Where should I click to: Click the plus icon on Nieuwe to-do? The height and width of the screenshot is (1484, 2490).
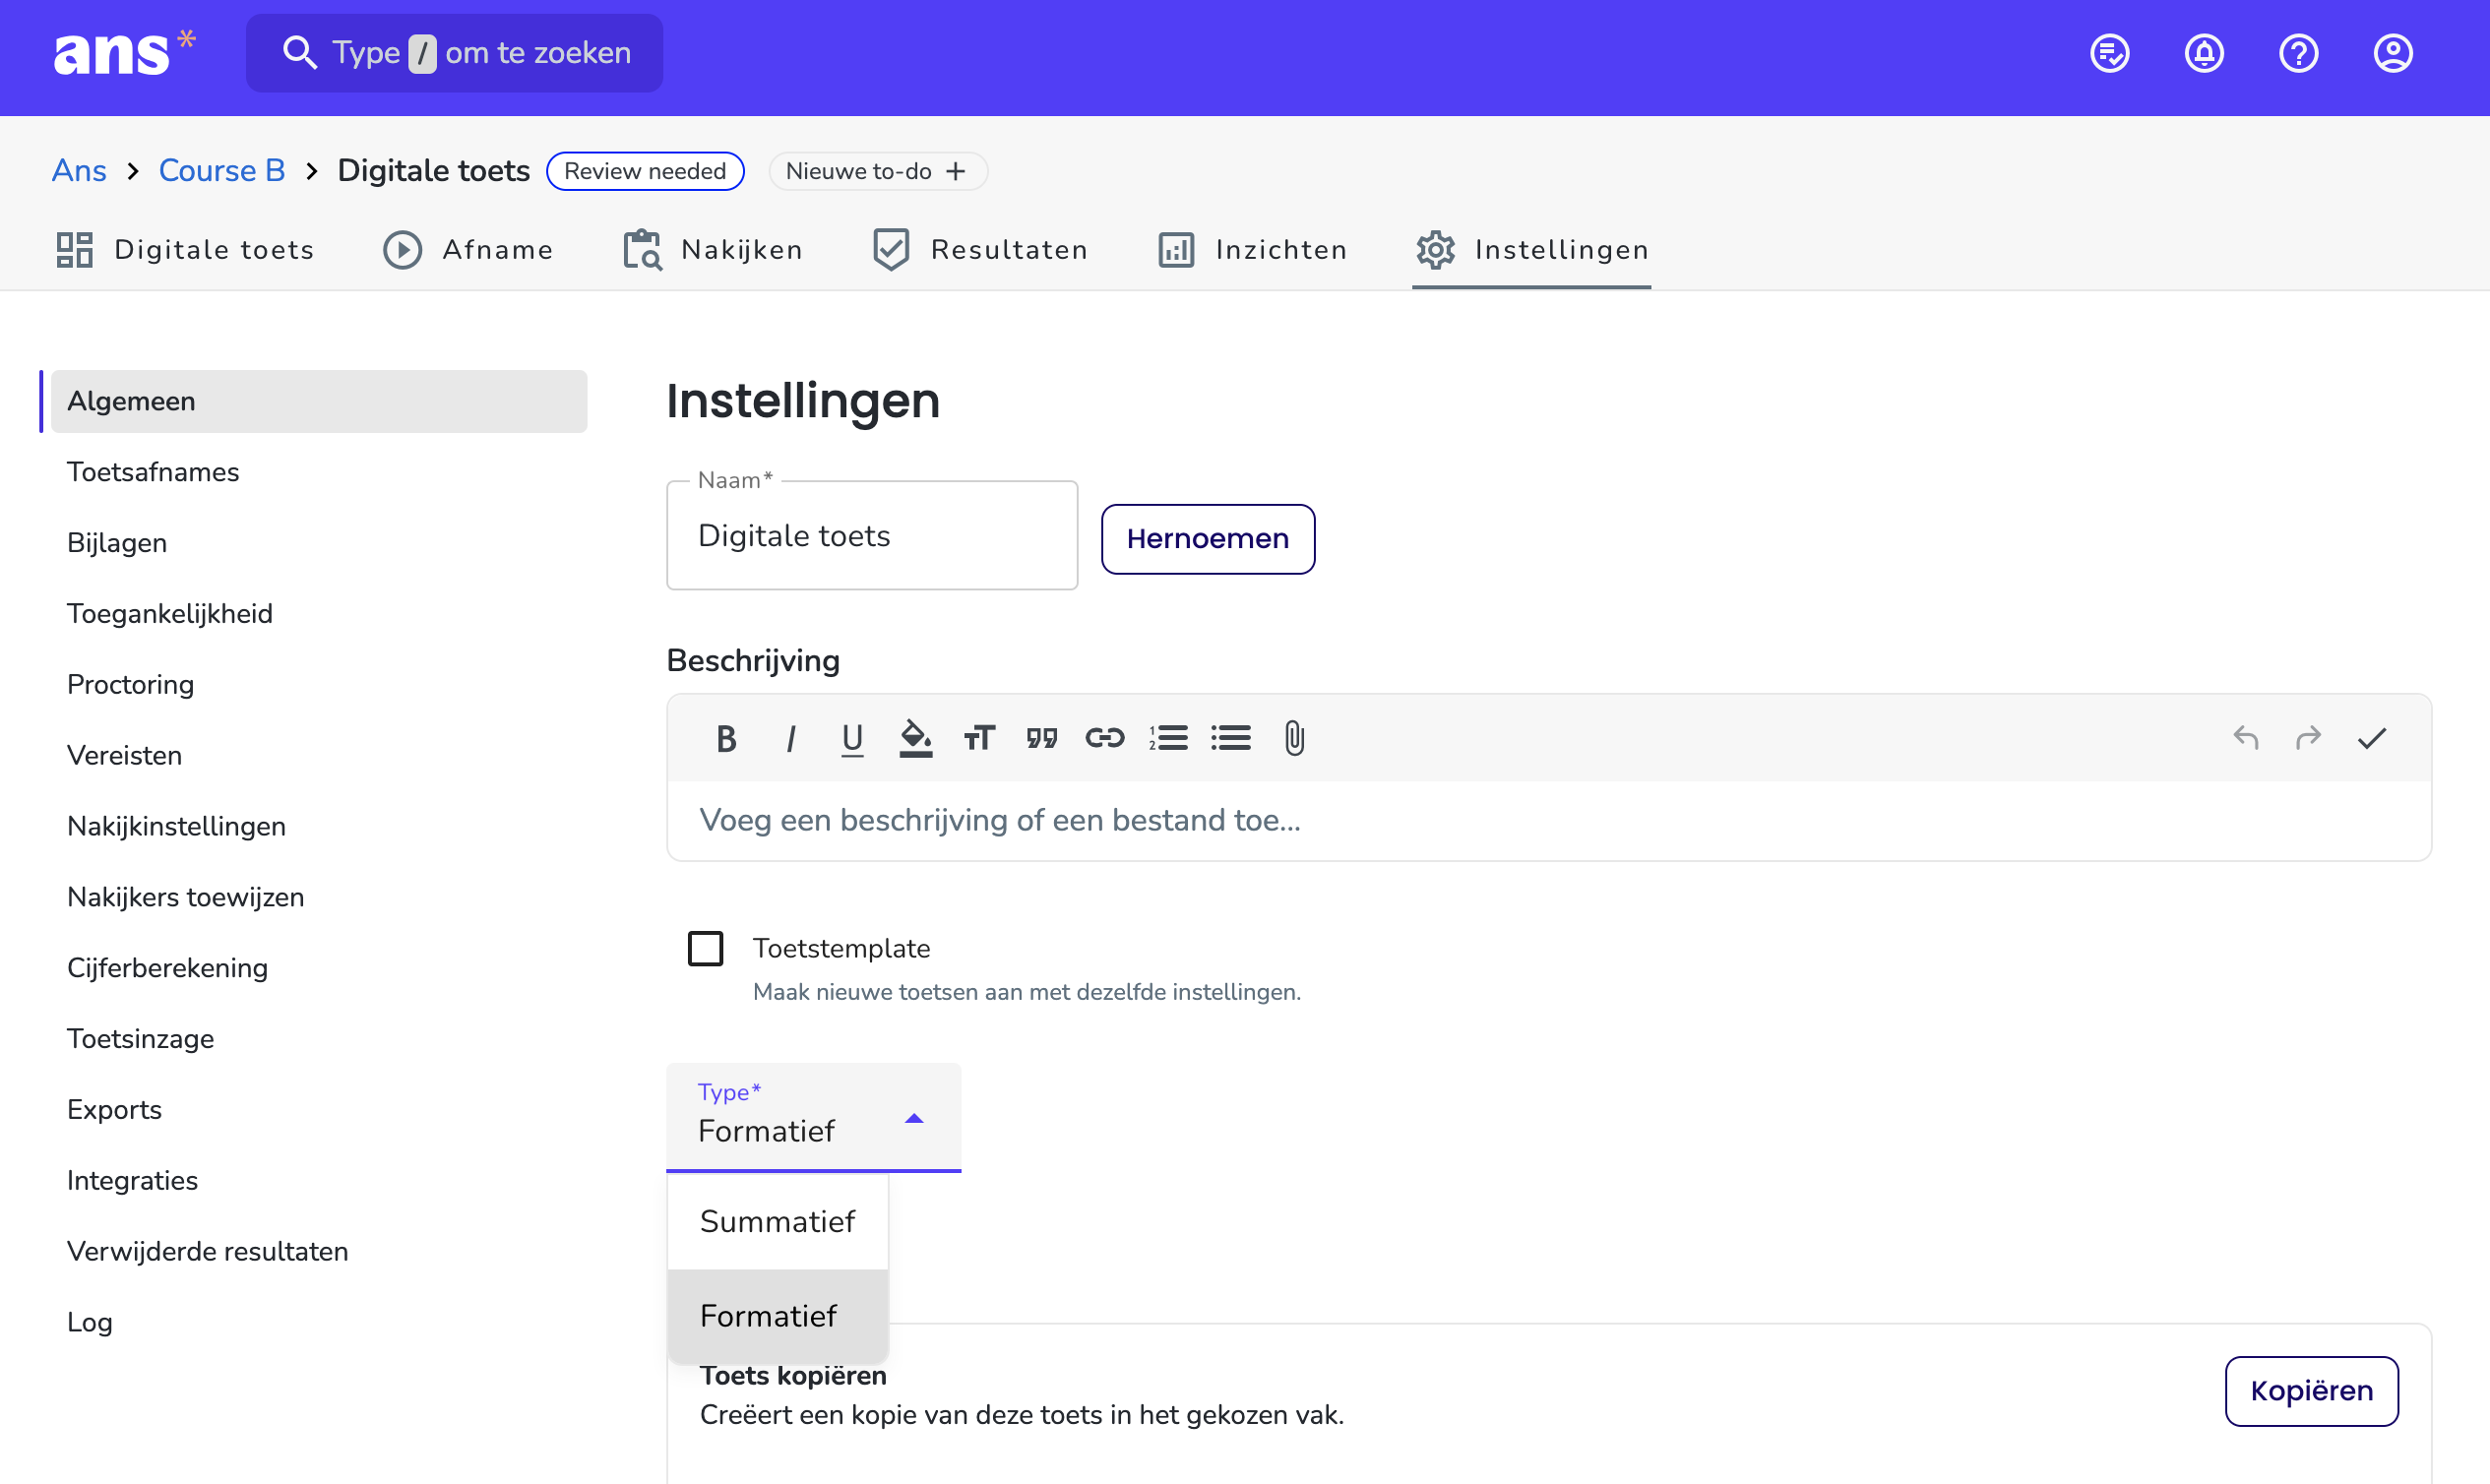click(956, 171)
